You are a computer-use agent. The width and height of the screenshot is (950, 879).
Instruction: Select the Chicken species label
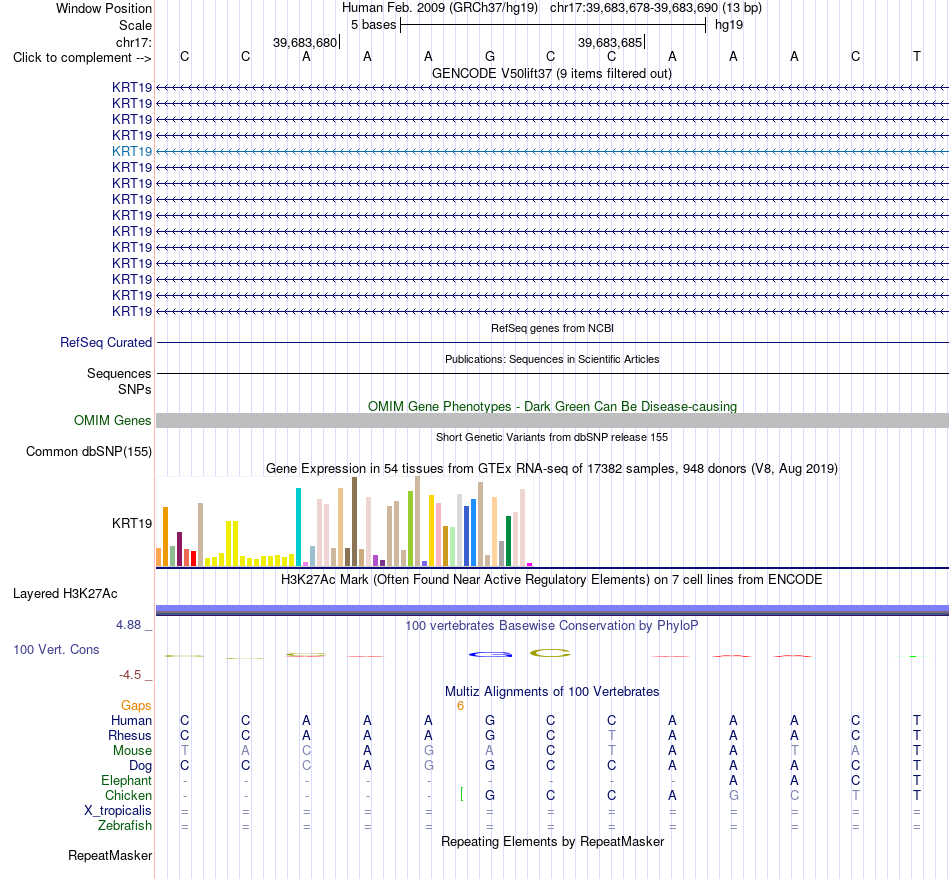tap(128, 795)
